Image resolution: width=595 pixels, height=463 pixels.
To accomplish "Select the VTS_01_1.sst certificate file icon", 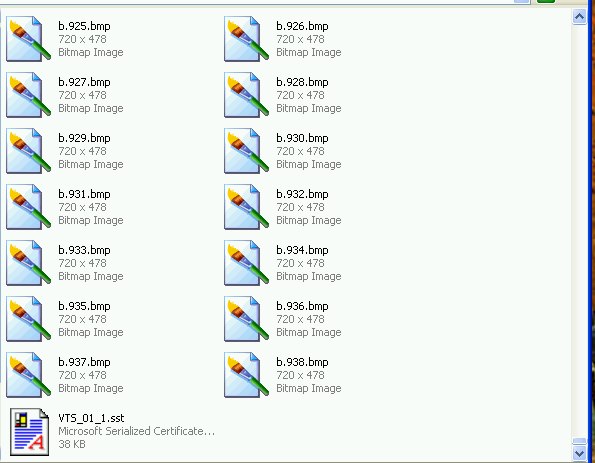I will coord(29,432).
